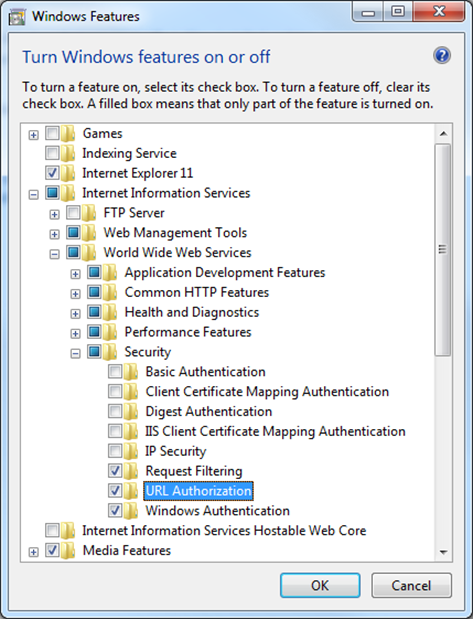Expand Application Development Features node
The image size is (473, 619).
[x=75, y=274]
